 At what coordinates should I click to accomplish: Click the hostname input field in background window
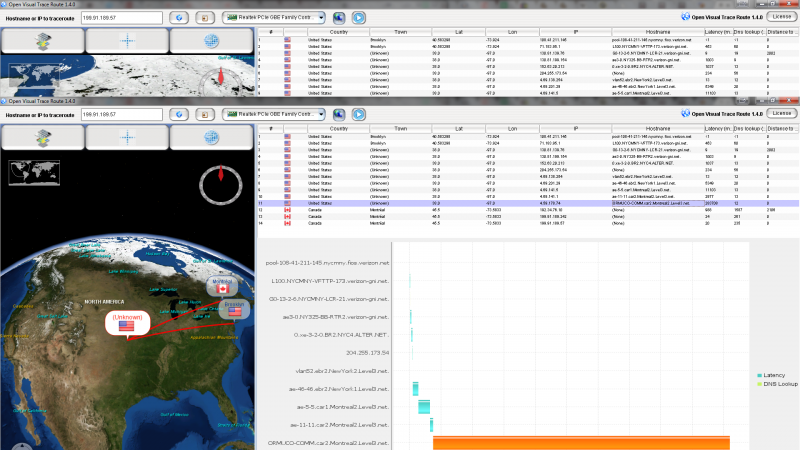point(121,17)
